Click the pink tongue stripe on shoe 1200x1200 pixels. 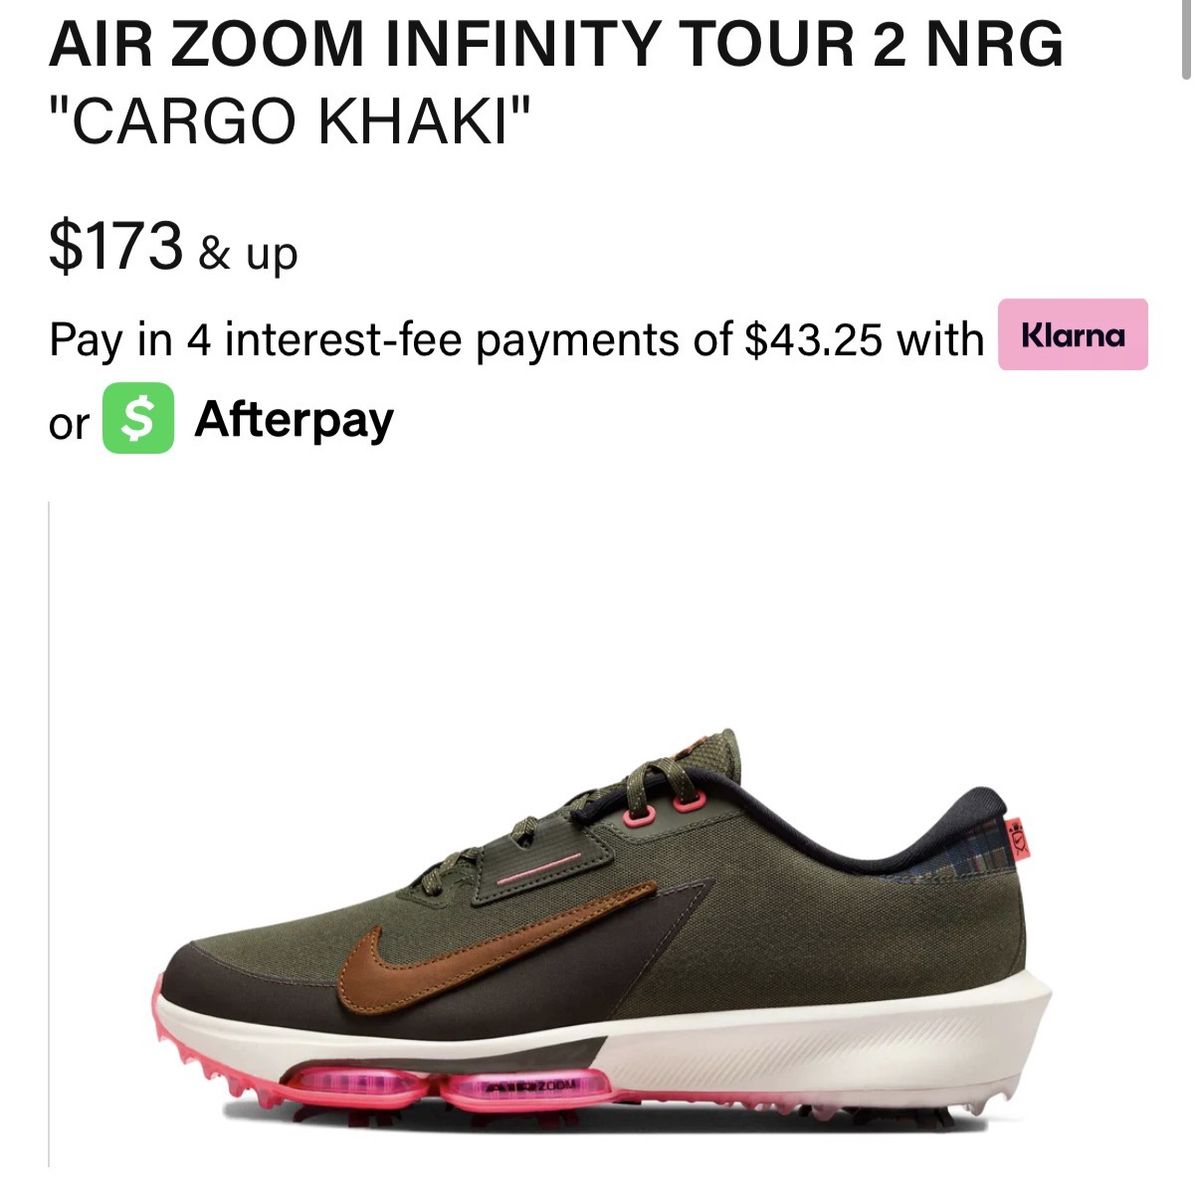pyautogui.click(x=538, y=868)
